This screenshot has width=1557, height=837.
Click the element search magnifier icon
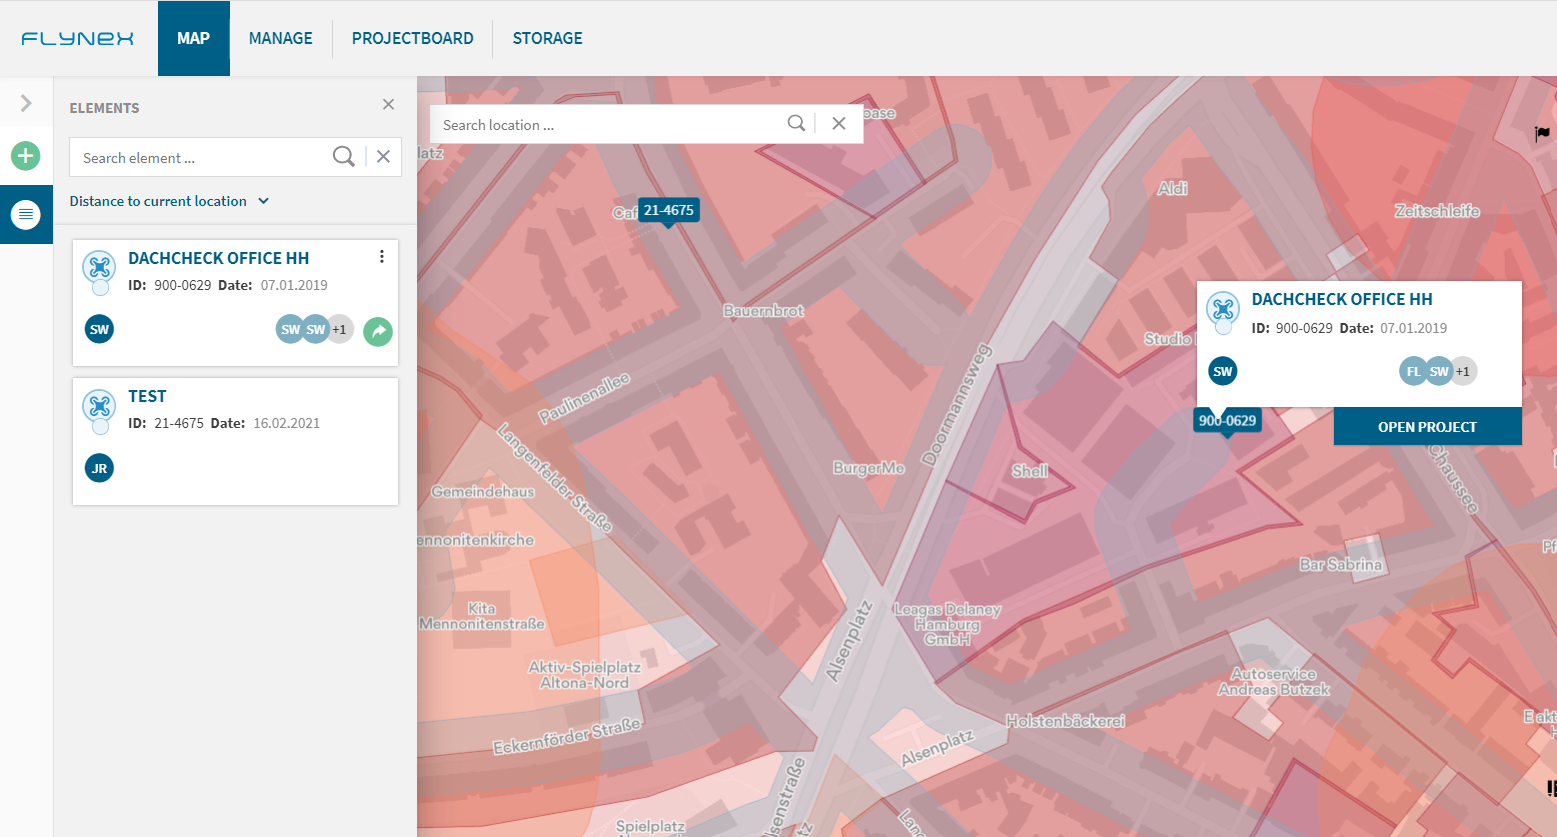[x=343, y=157]
